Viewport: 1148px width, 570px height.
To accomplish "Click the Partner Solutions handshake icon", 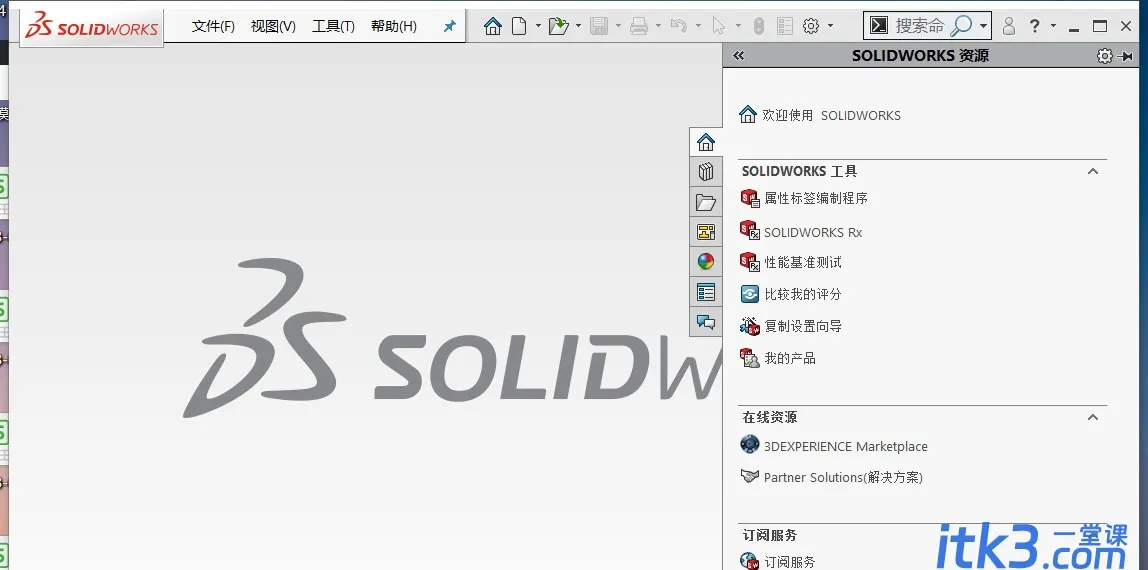I will [750, 476].
